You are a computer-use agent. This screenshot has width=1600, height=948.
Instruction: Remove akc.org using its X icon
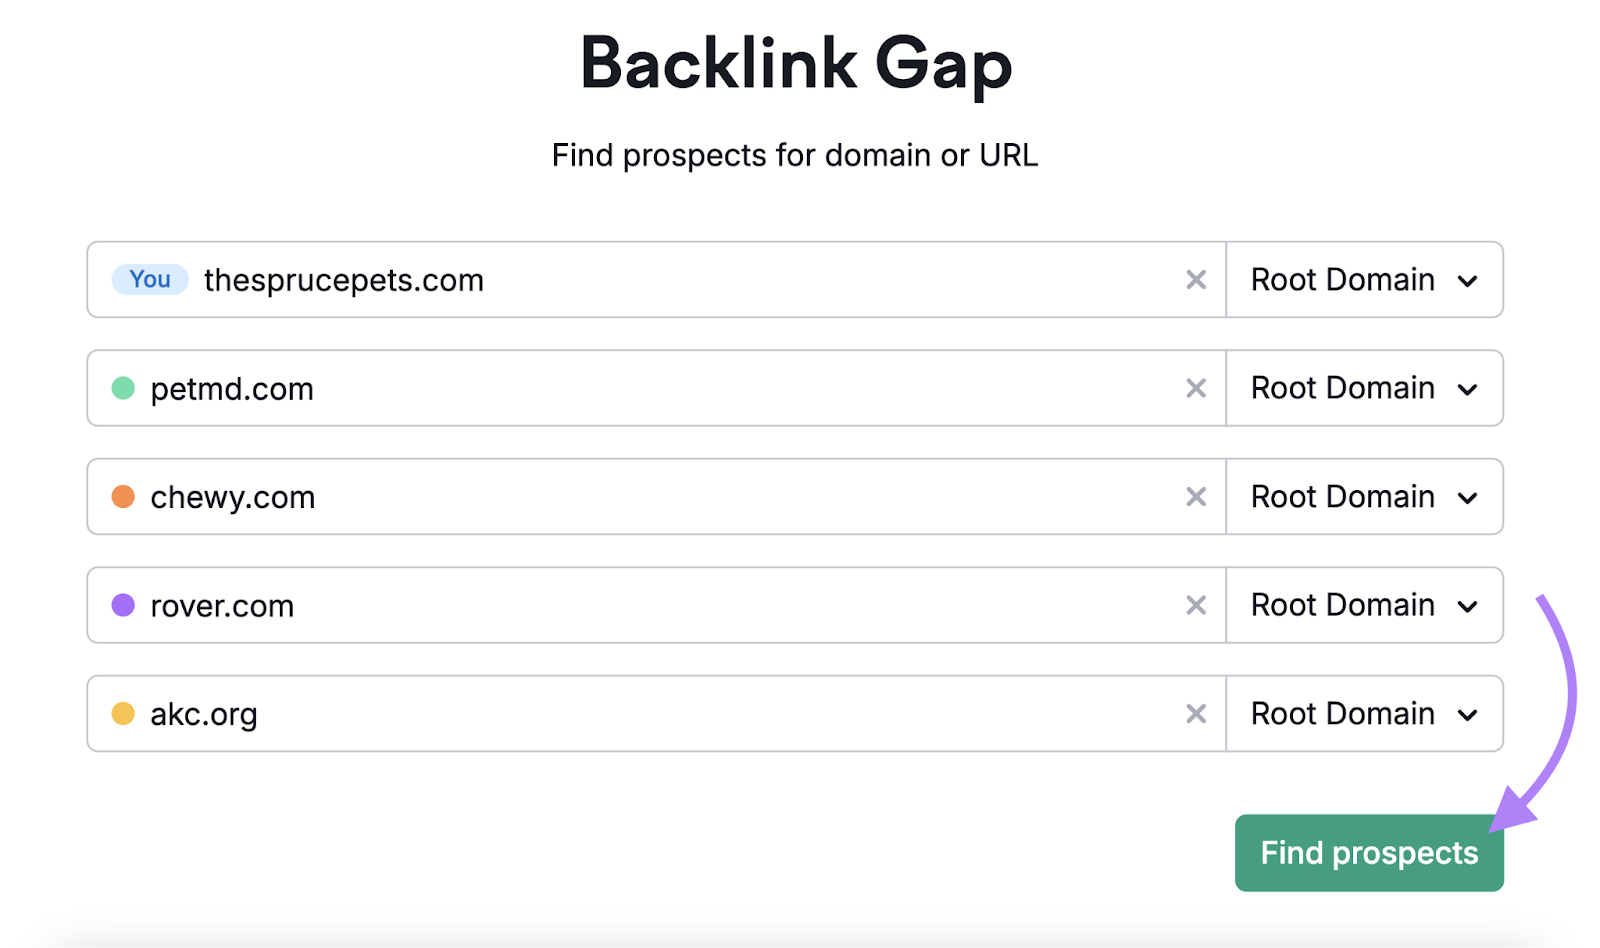(1195, 714)
